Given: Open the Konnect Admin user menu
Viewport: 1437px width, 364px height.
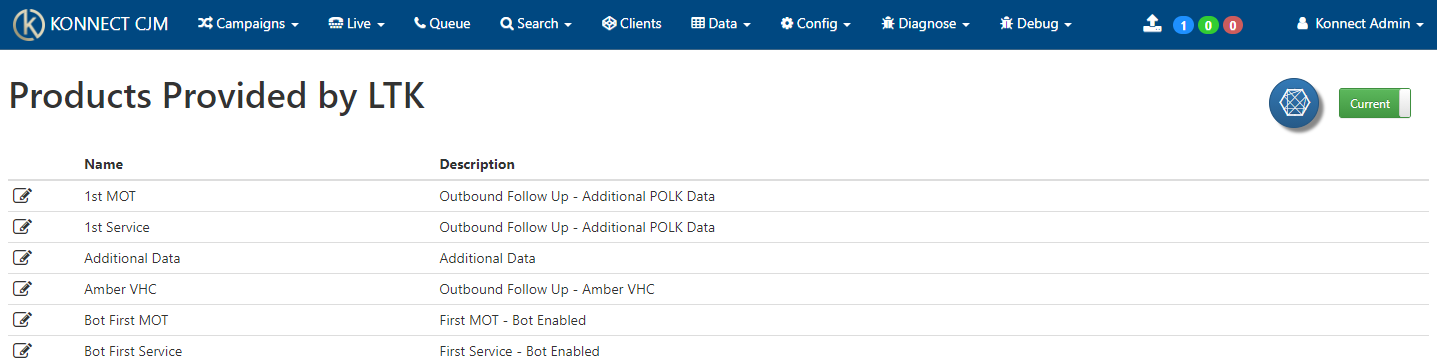Looking at the screenshot, I should click(1360, 24).
